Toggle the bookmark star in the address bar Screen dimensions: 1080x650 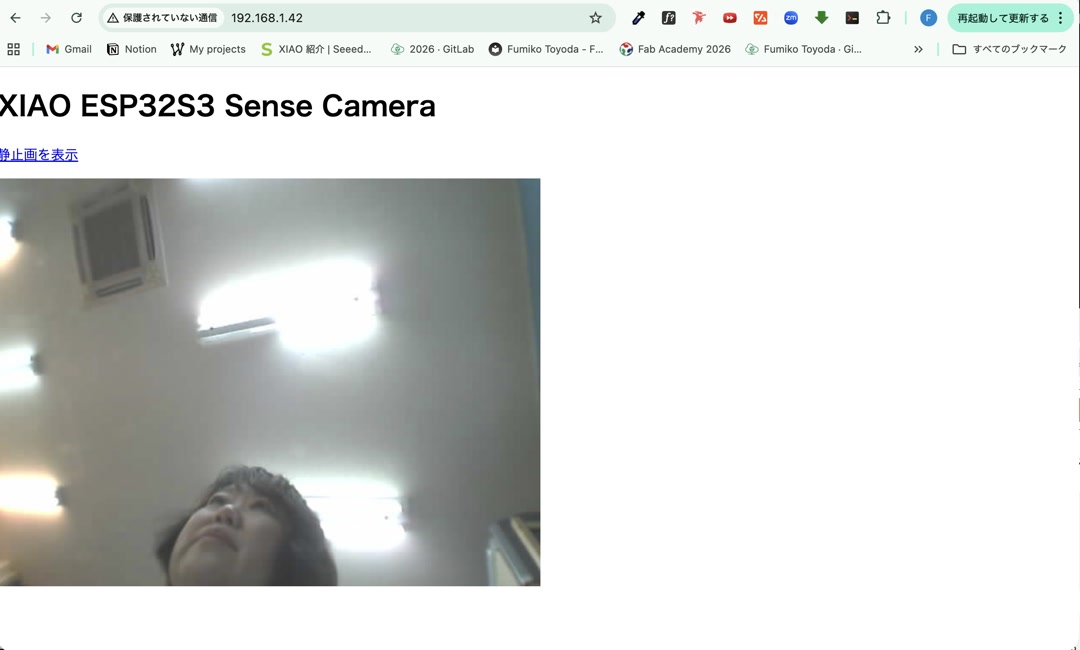pyautogui.click(x=594, y=17)
